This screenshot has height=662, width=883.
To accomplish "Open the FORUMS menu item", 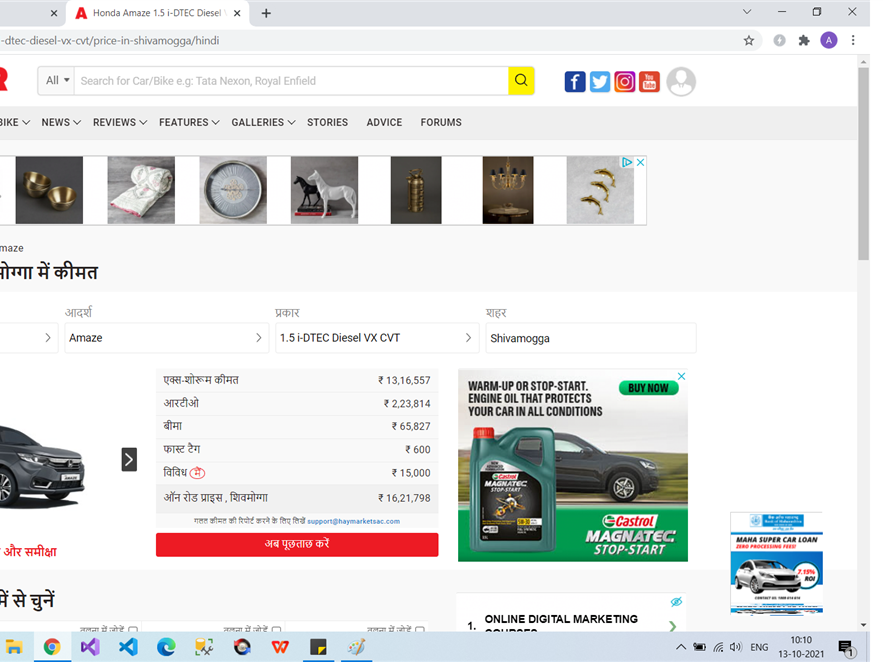I will 441,122.
